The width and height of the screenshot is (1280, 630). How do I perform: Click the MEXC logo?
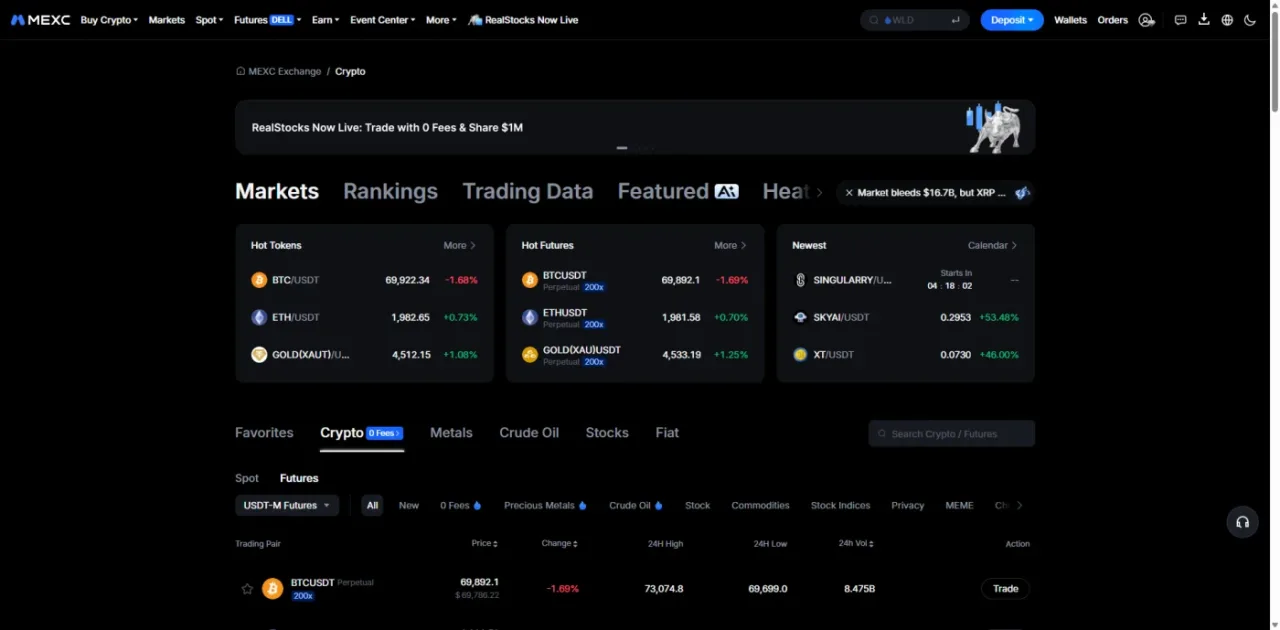point(40,20)
